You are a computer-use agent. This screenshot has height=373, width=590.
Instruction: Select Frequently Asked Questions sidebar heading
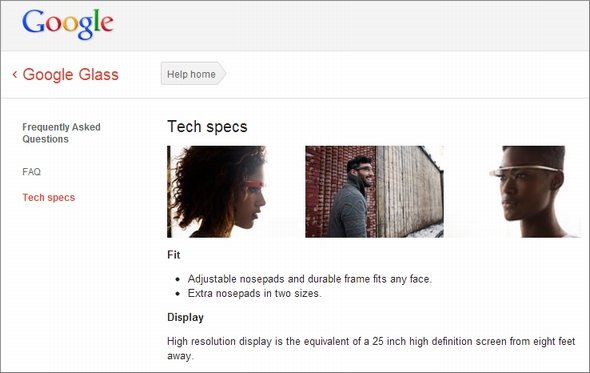pos(61,133)
